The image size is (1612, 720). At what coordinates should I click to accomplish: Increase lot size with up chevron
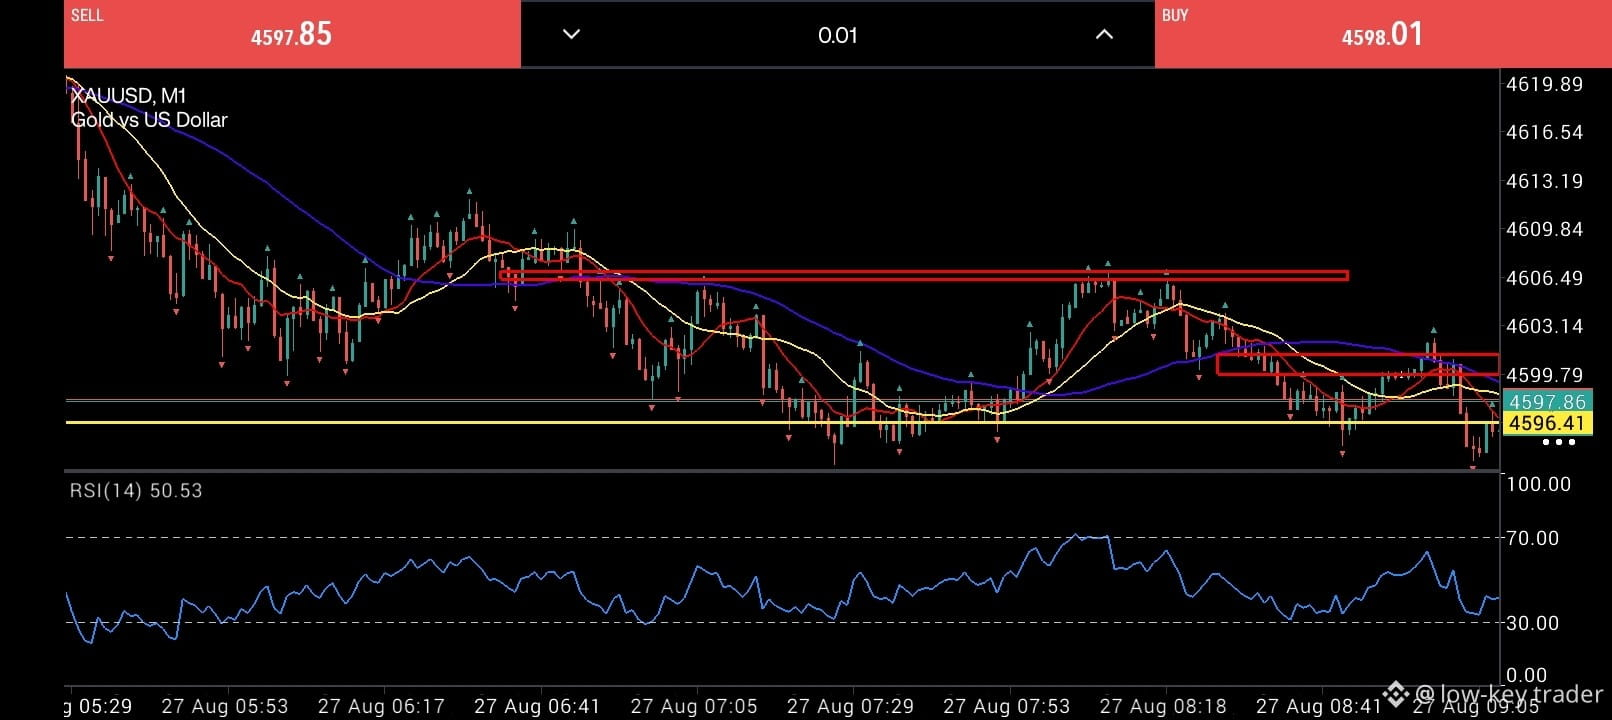tap(1104, 34)
